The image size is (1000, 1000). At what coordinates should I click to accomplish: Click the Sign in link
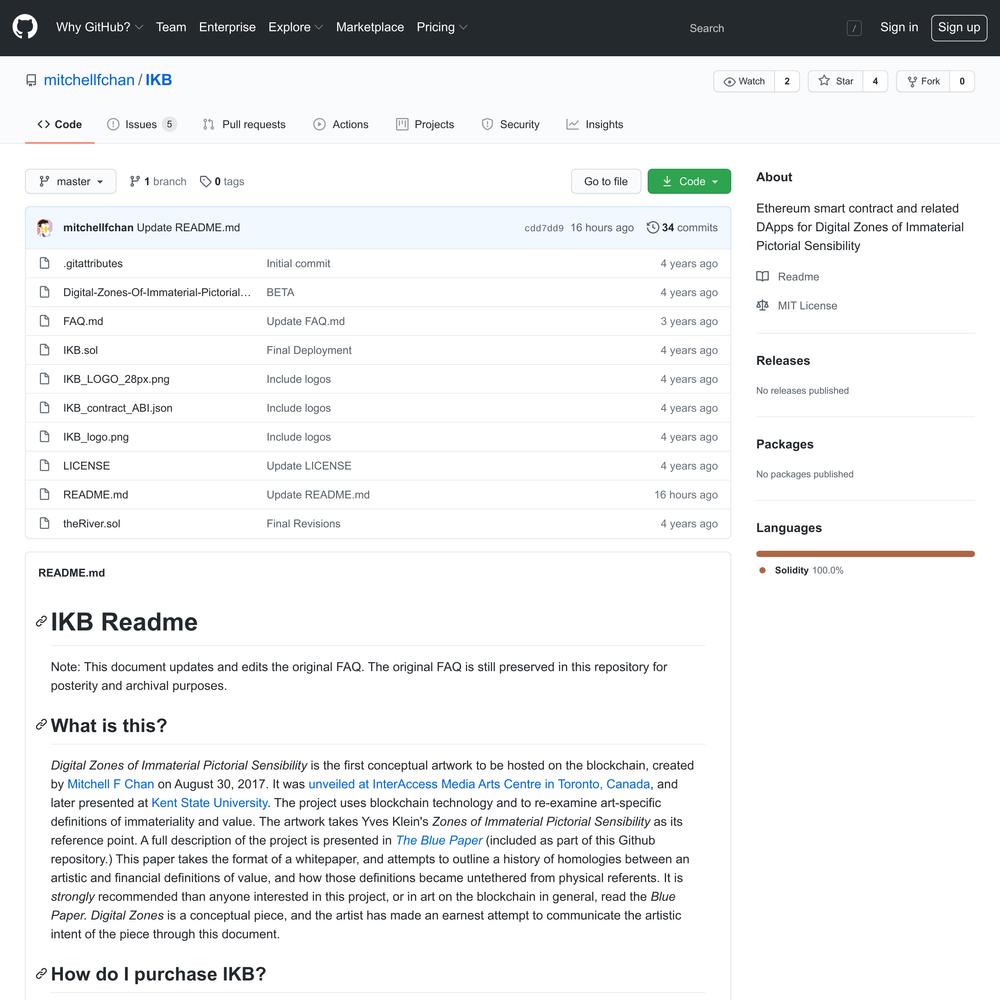[899, 27]
